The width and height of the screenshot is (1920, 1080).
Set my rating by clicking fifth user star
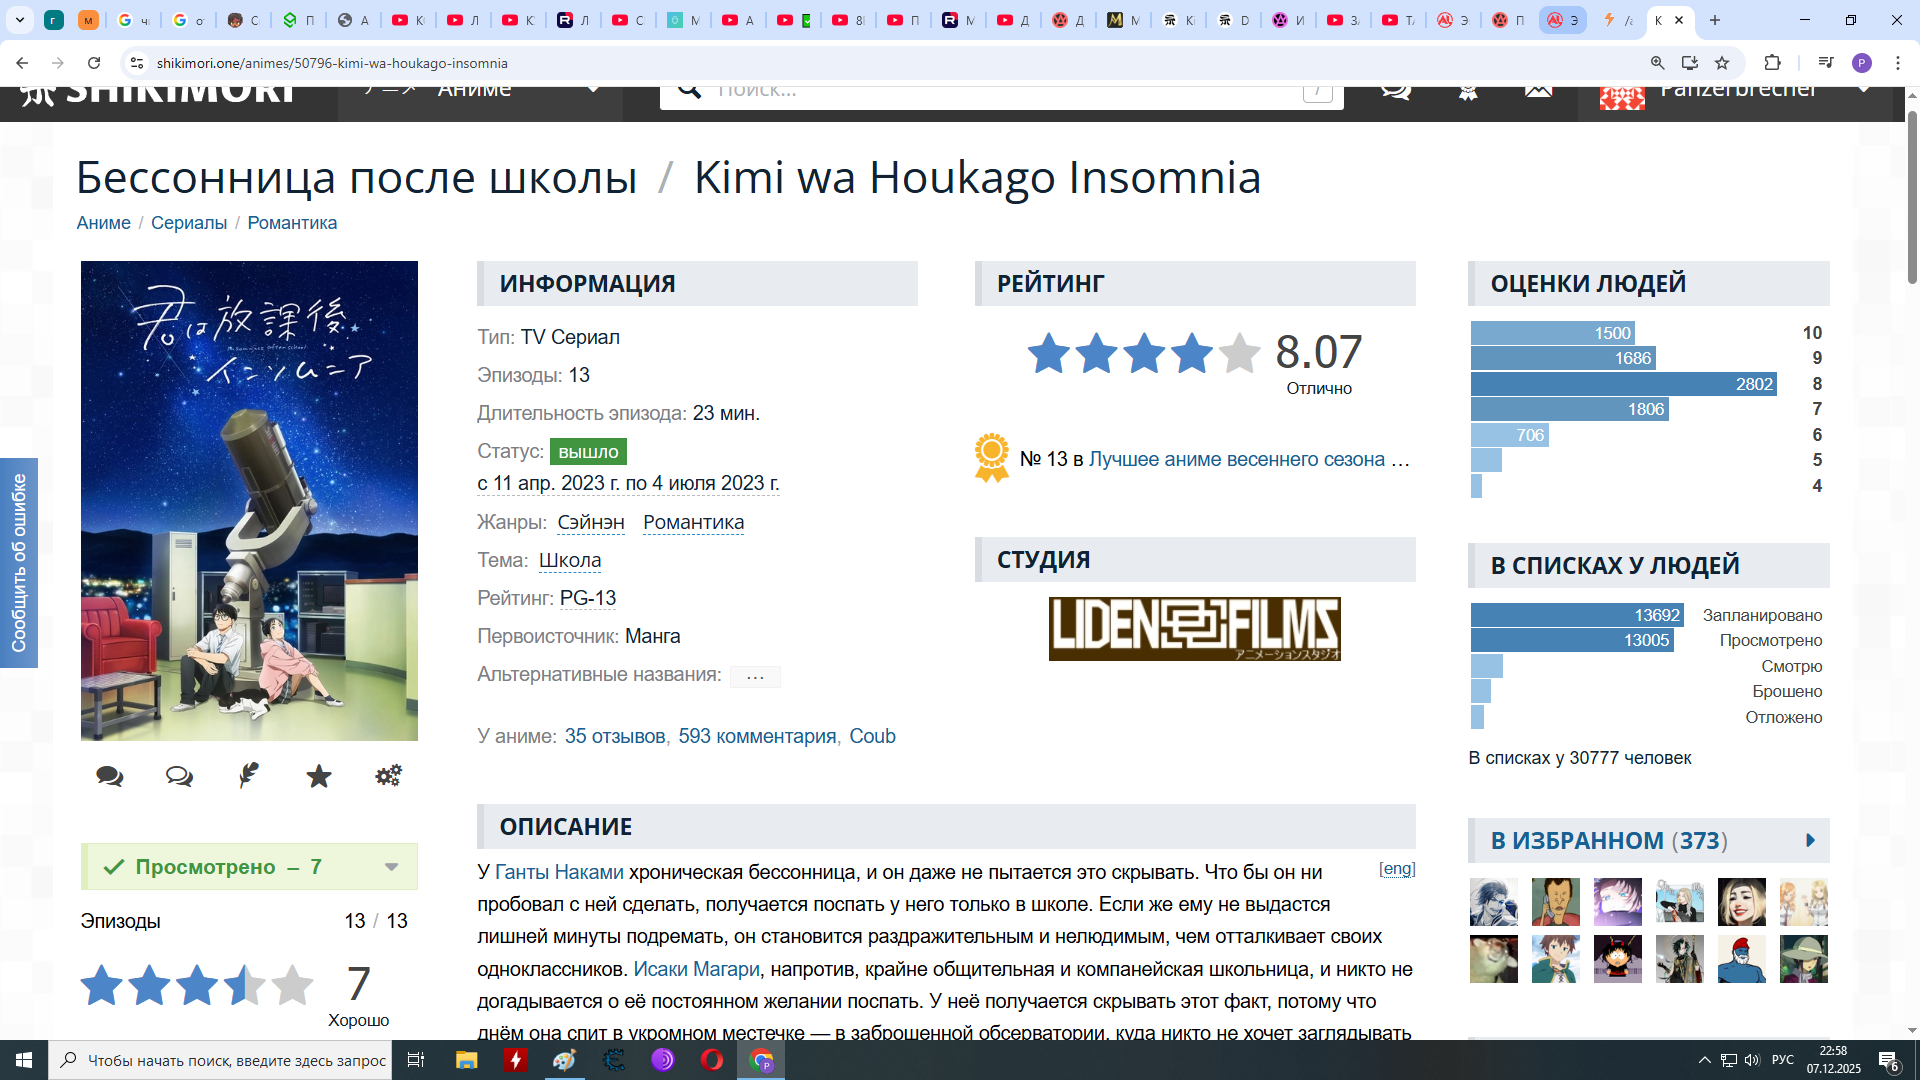click(x=292, y=985)
